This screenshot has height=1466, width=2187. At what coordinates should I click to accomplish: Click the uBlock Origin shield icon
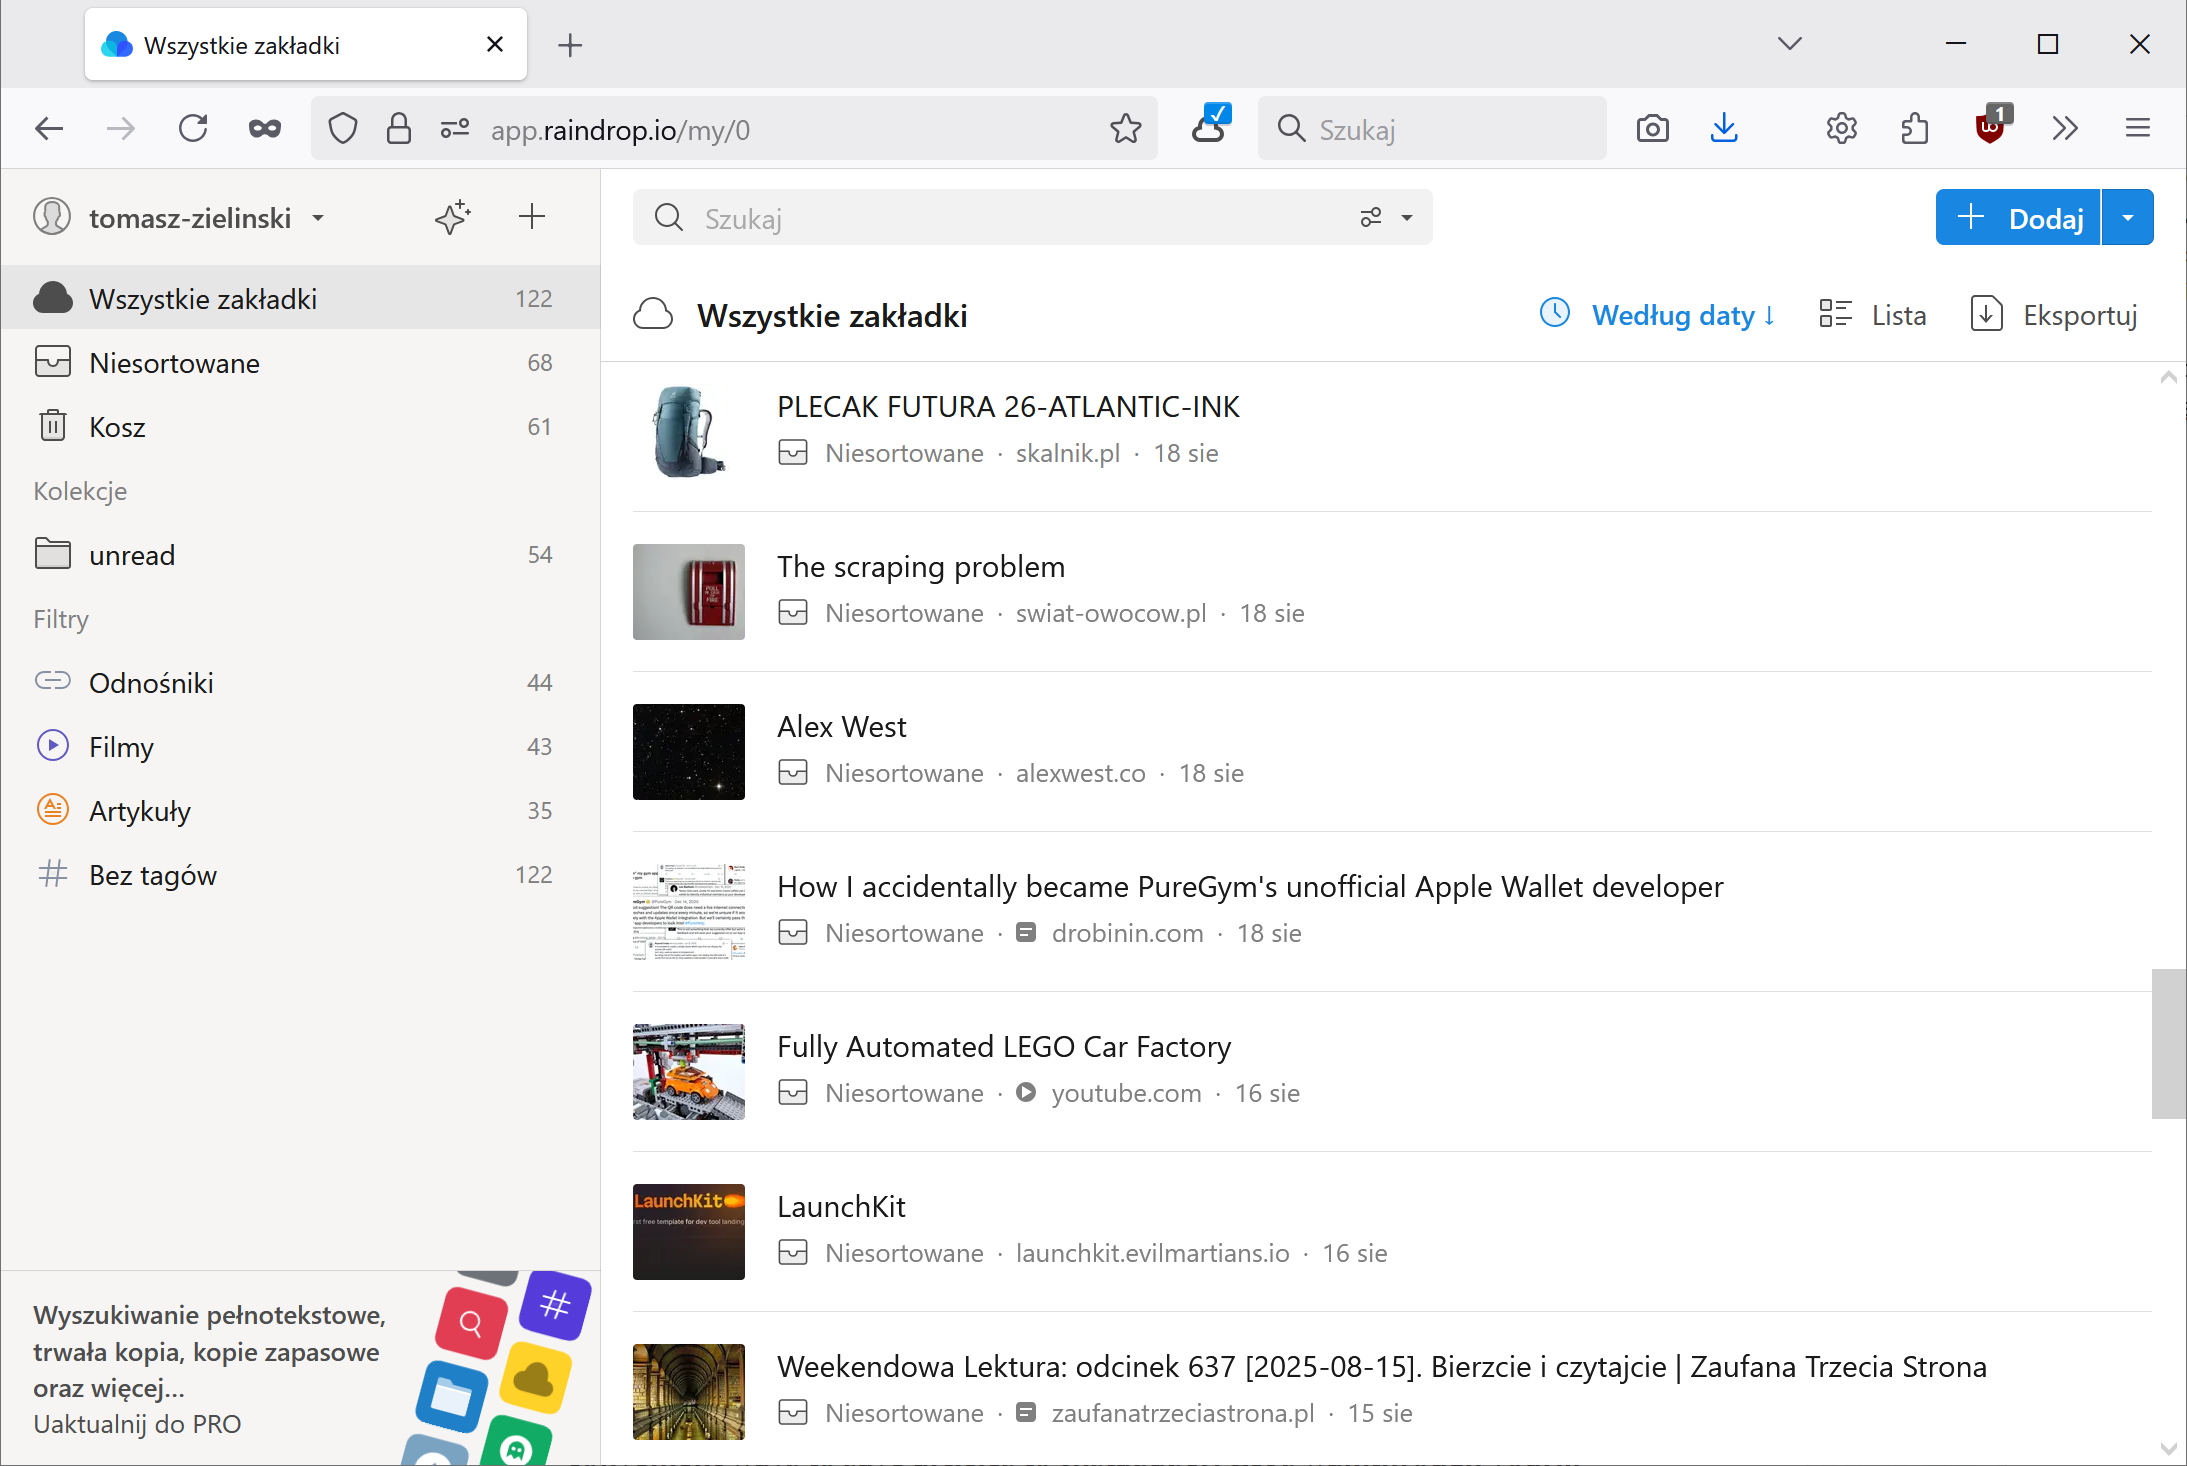click(1992, 126)
